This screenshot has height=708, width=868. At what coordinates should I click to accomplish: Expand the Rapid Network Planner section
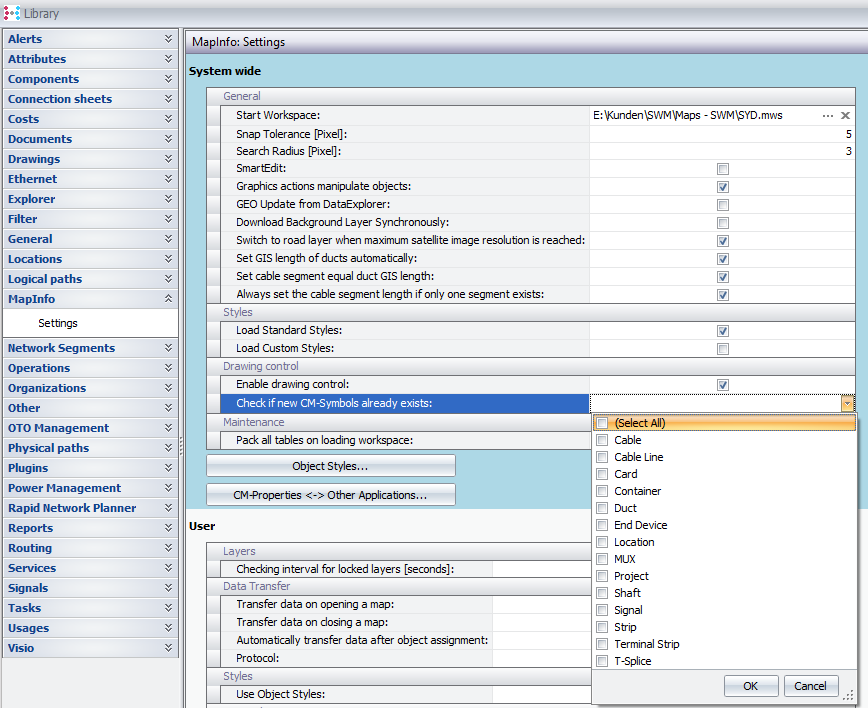(168, 508)
